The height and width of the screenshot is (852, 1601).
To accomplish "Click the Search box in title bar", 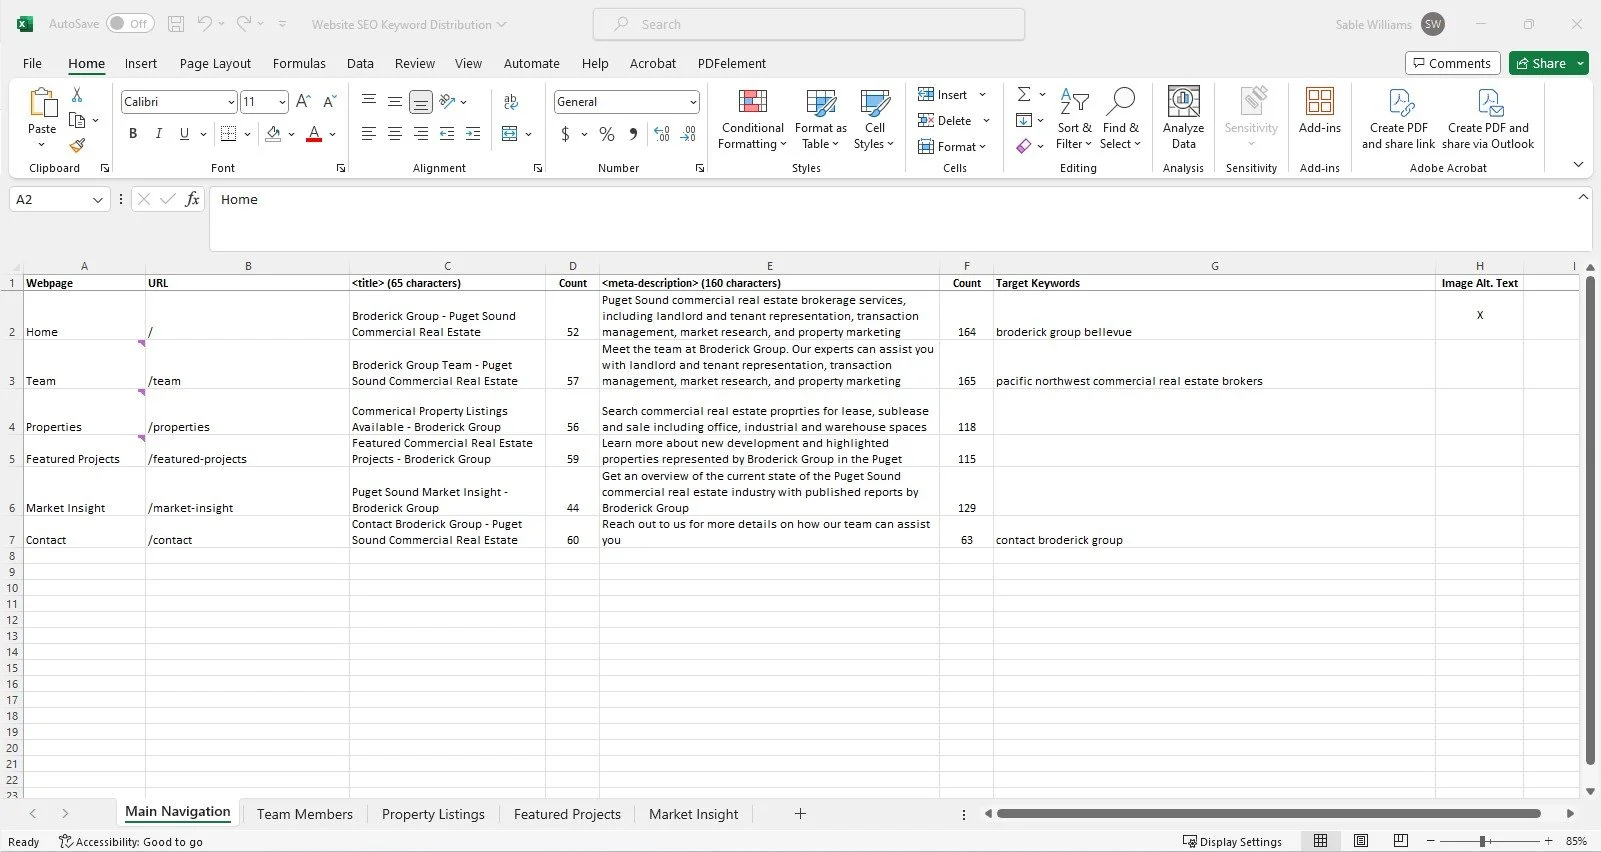I will coord(809,24).
